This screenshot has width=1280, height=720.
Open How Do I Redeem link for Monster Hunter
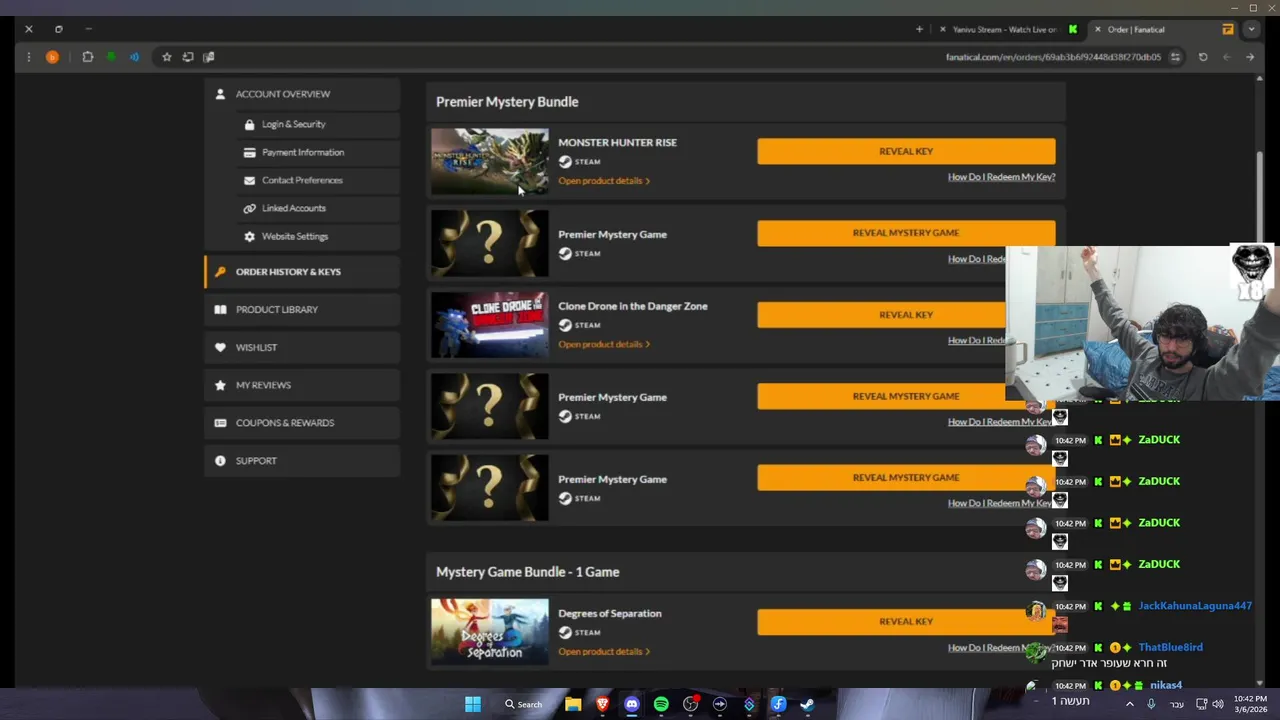pyautogui.click(x=1001, y=177)
